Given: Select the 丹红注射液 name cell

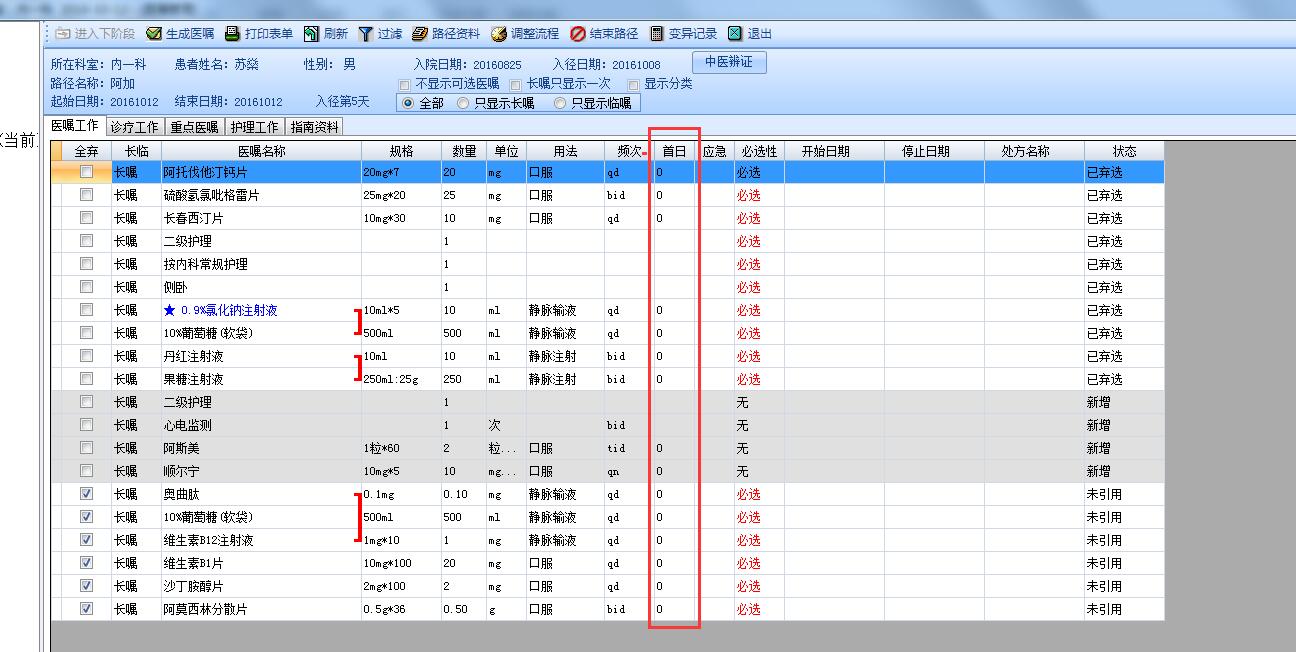Looking at the screenshot, I should pyautogui.click(x=261, y=356).
